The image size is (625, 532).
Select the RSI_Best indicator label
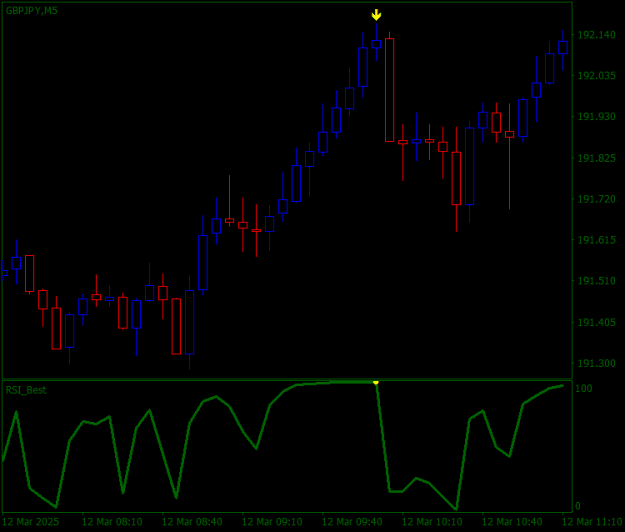(26, 390)
